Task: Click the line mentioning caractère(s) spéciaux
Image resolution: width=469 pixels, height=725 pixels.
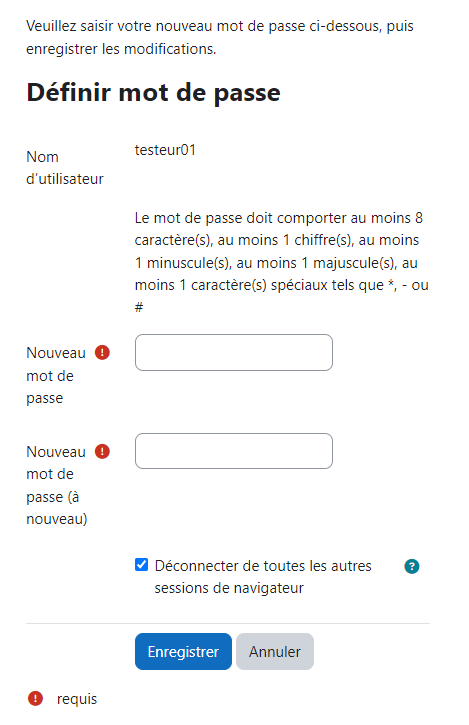Action: (x=282, y=285)
